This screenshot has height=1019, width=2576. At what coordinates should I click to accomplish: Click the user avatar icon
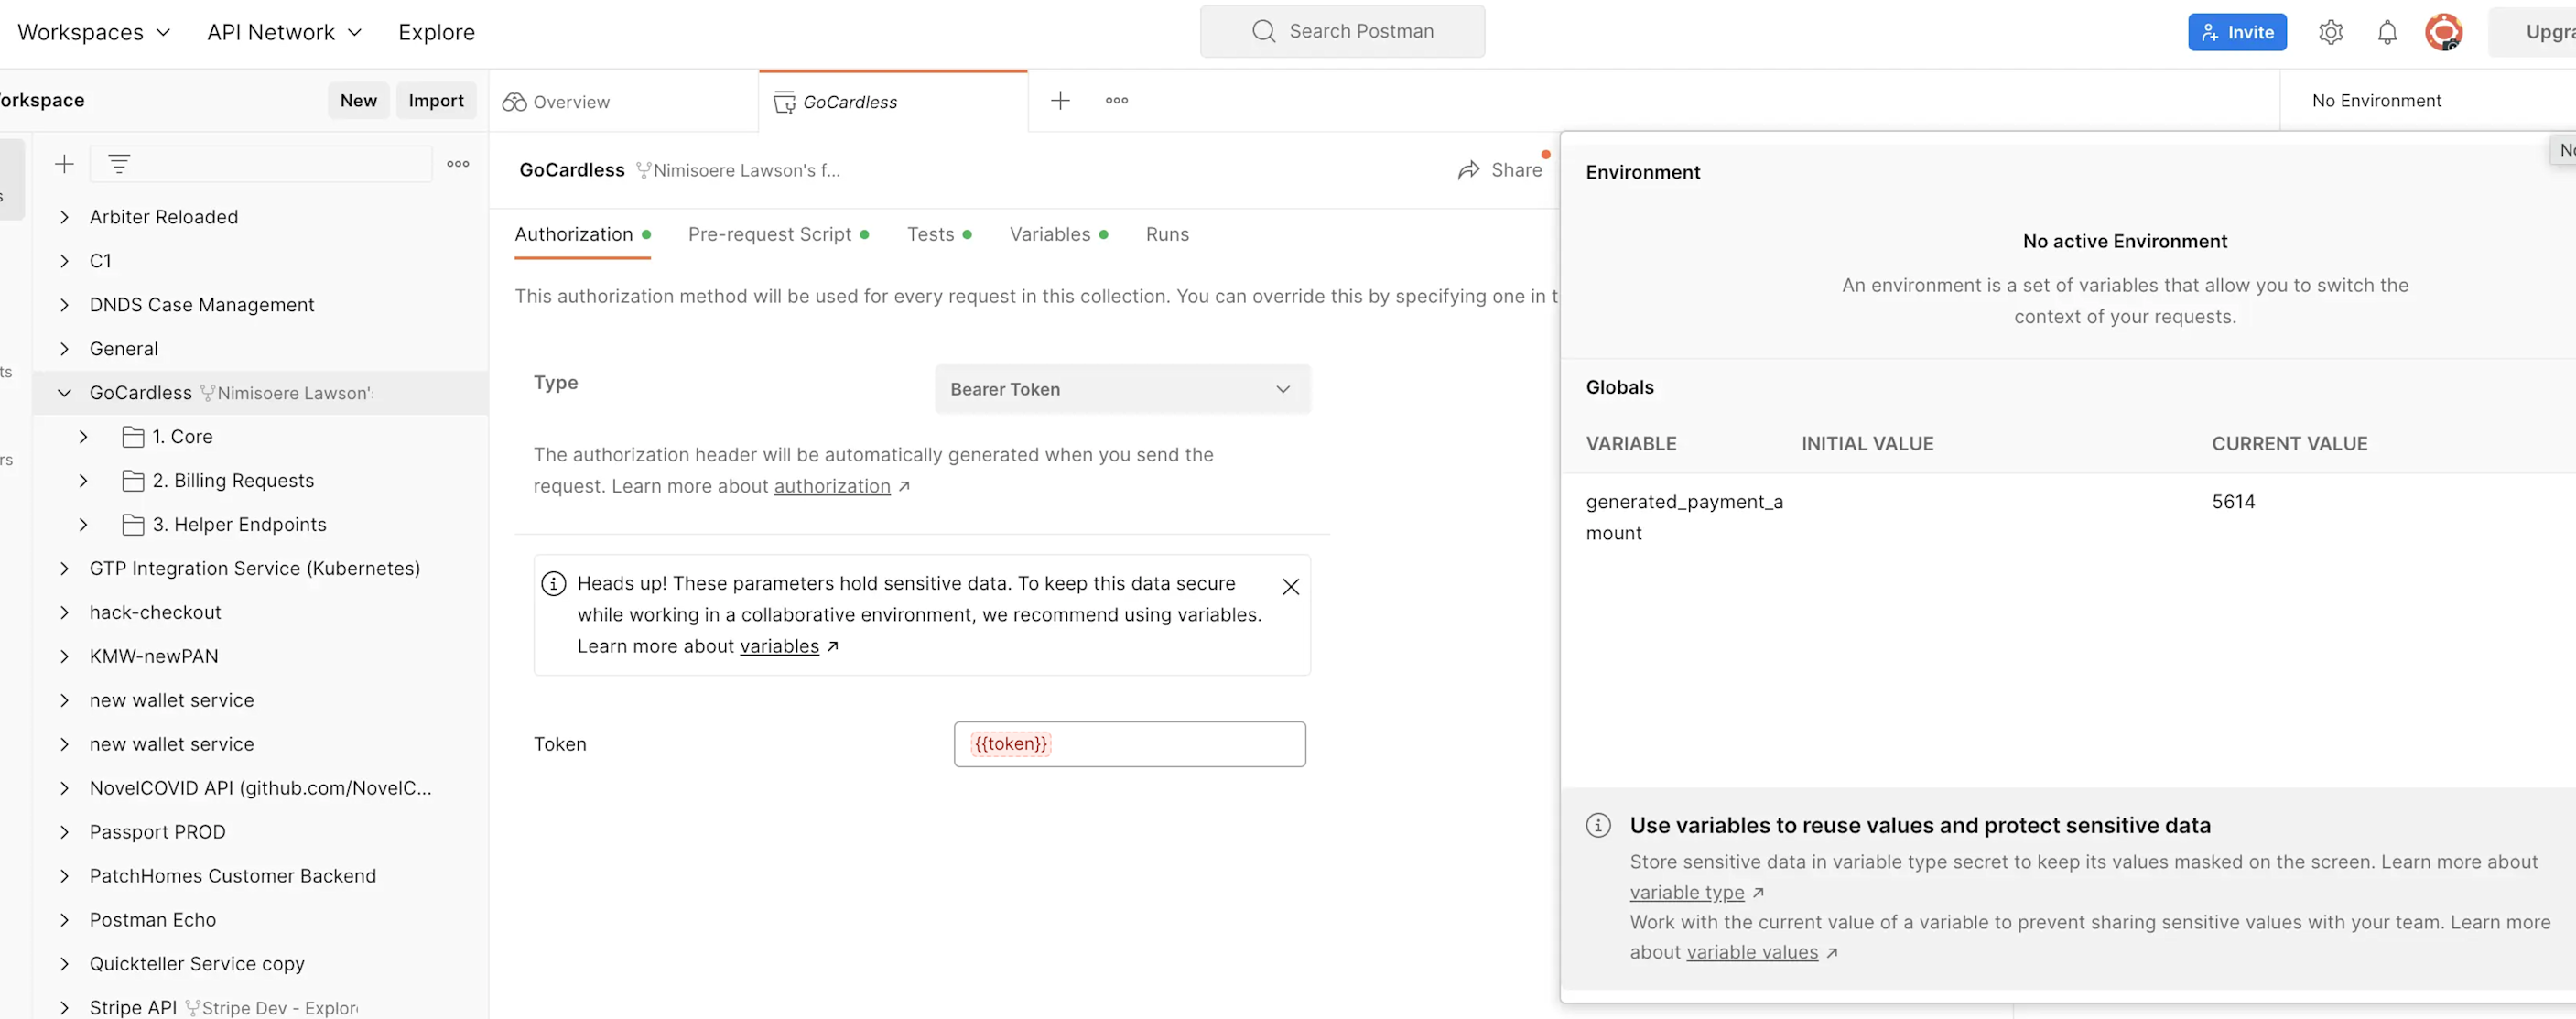click(2443, 32)
